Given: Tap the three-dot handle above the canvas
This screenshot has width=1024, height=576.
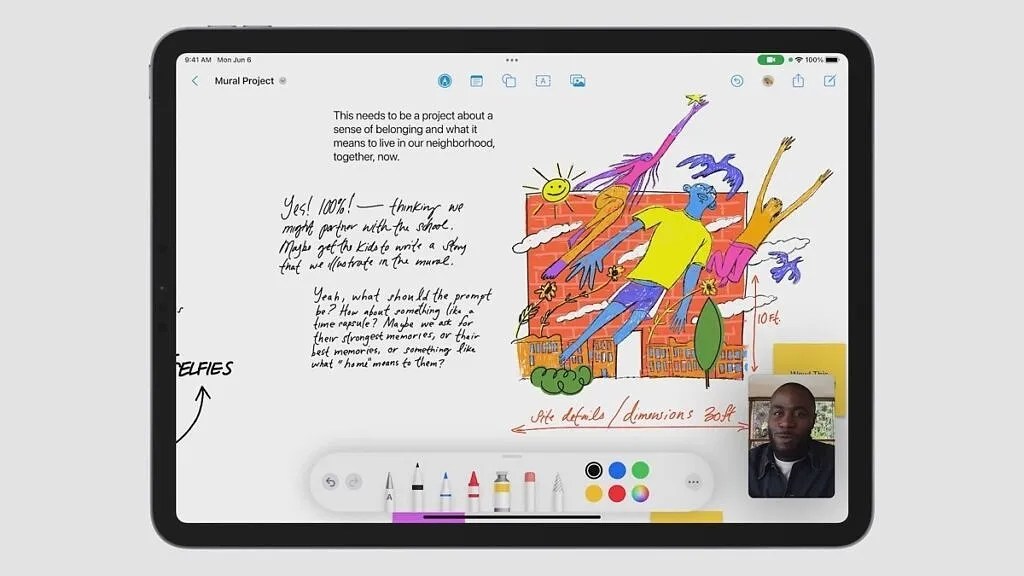Looking at the screenshot, I should (512, 60).
